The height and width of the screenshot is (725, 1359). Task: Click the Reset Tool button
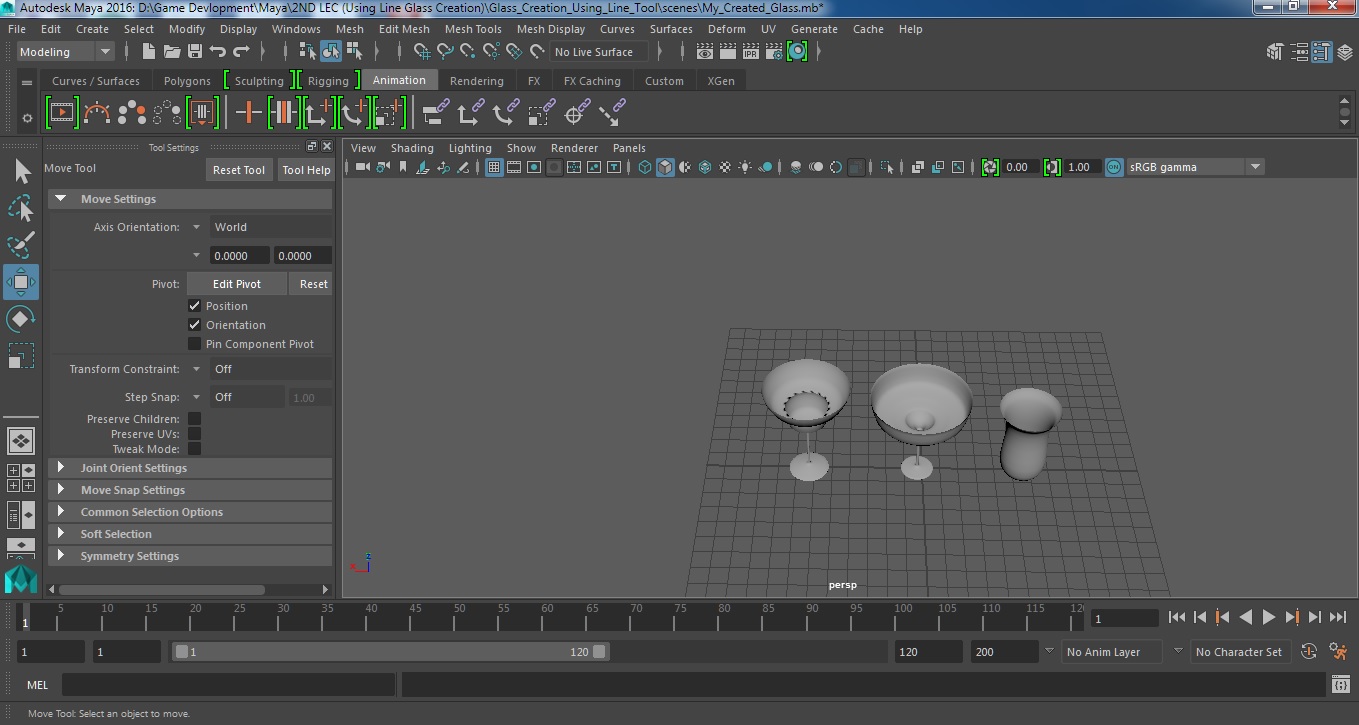(x=239, y=170)
